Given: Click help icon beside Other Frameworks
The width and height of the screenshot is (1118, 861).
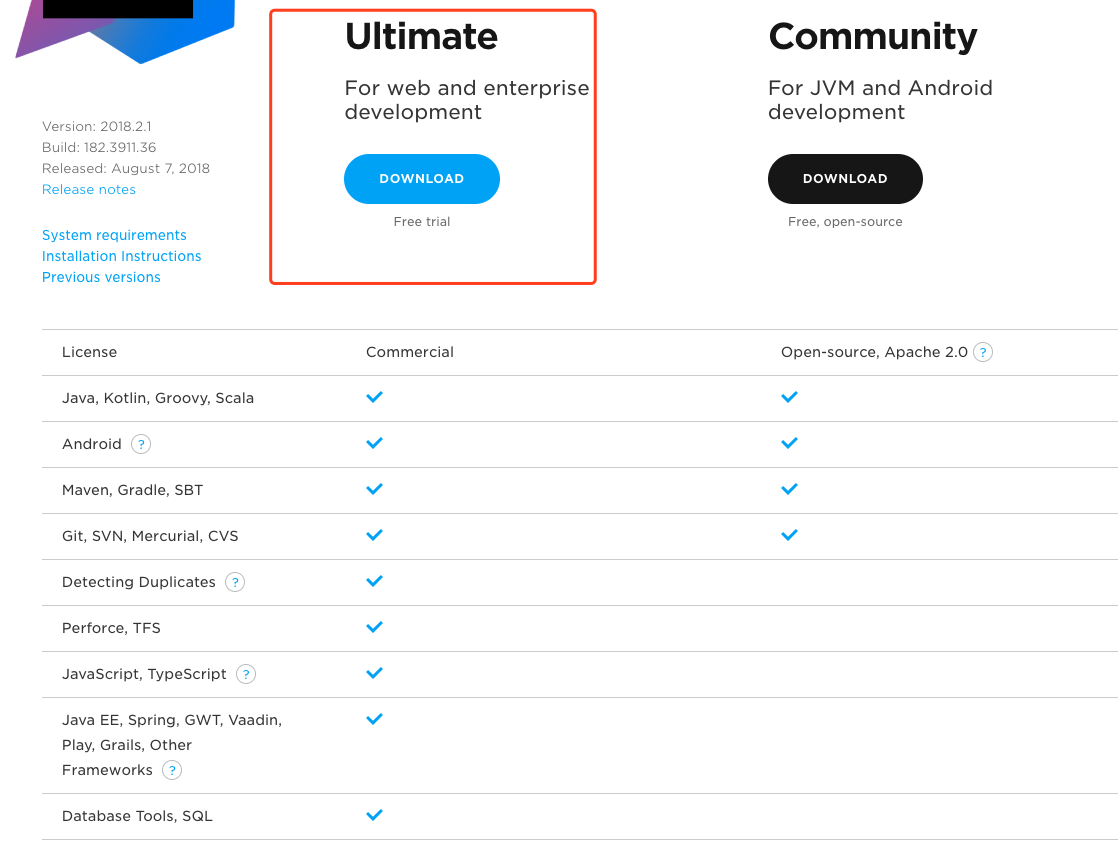Looking at the screenshot, I should [x=172, y=770].
